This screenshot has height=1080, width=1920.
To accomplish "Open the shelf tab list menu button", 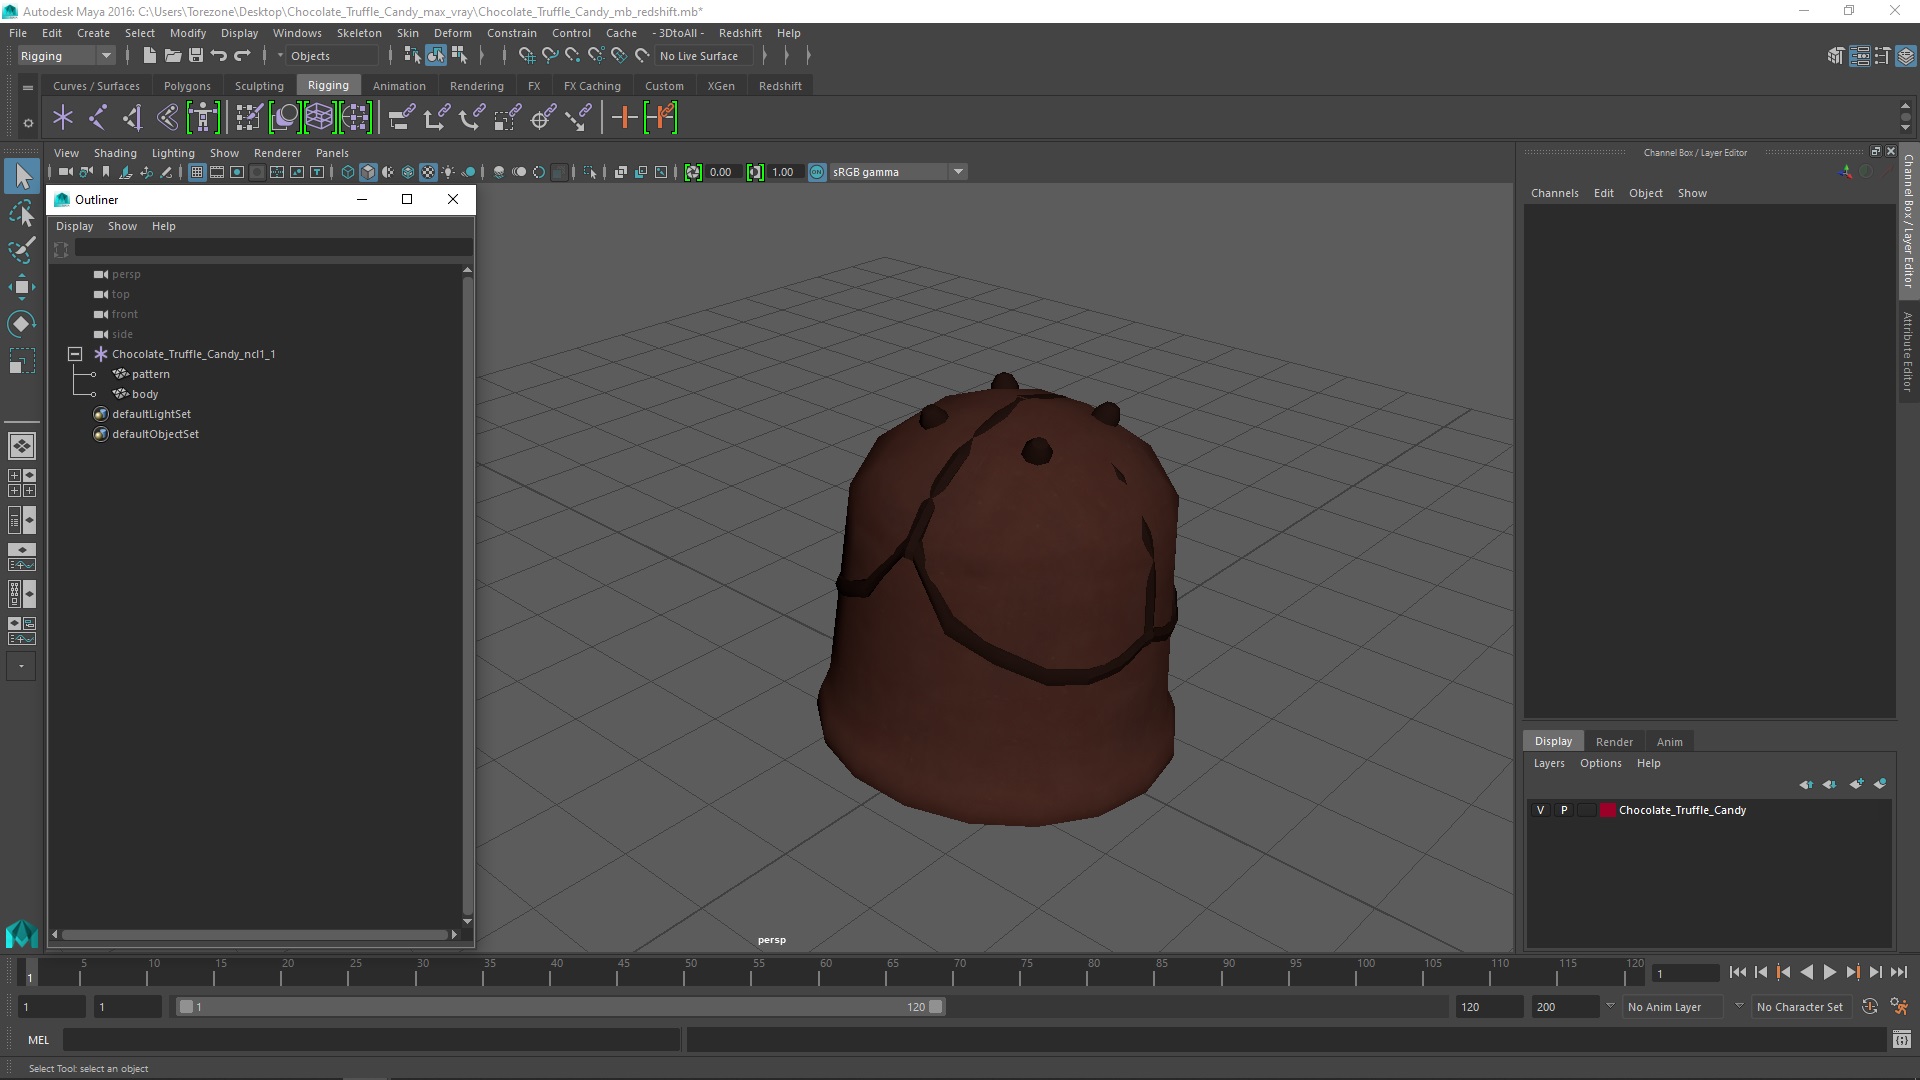I will [28, 88].
